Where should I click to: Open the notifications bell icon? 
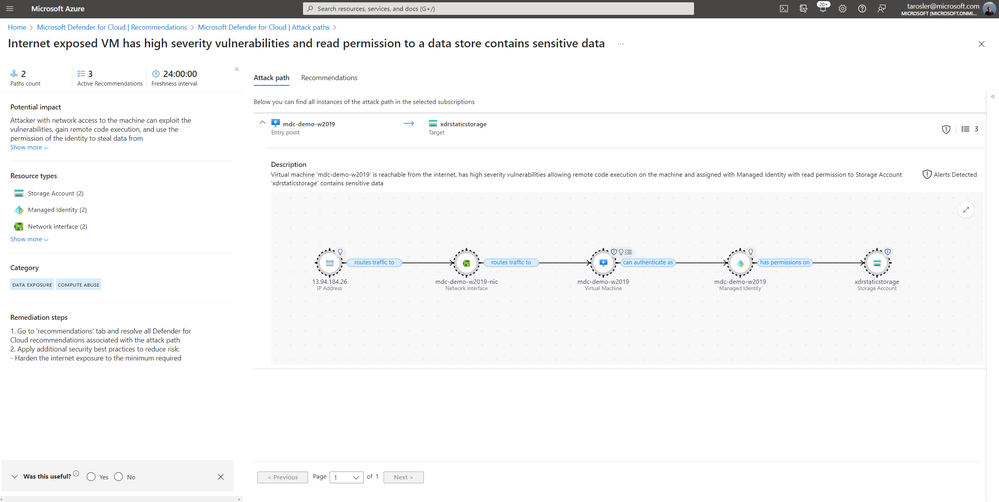click(823, 9)
